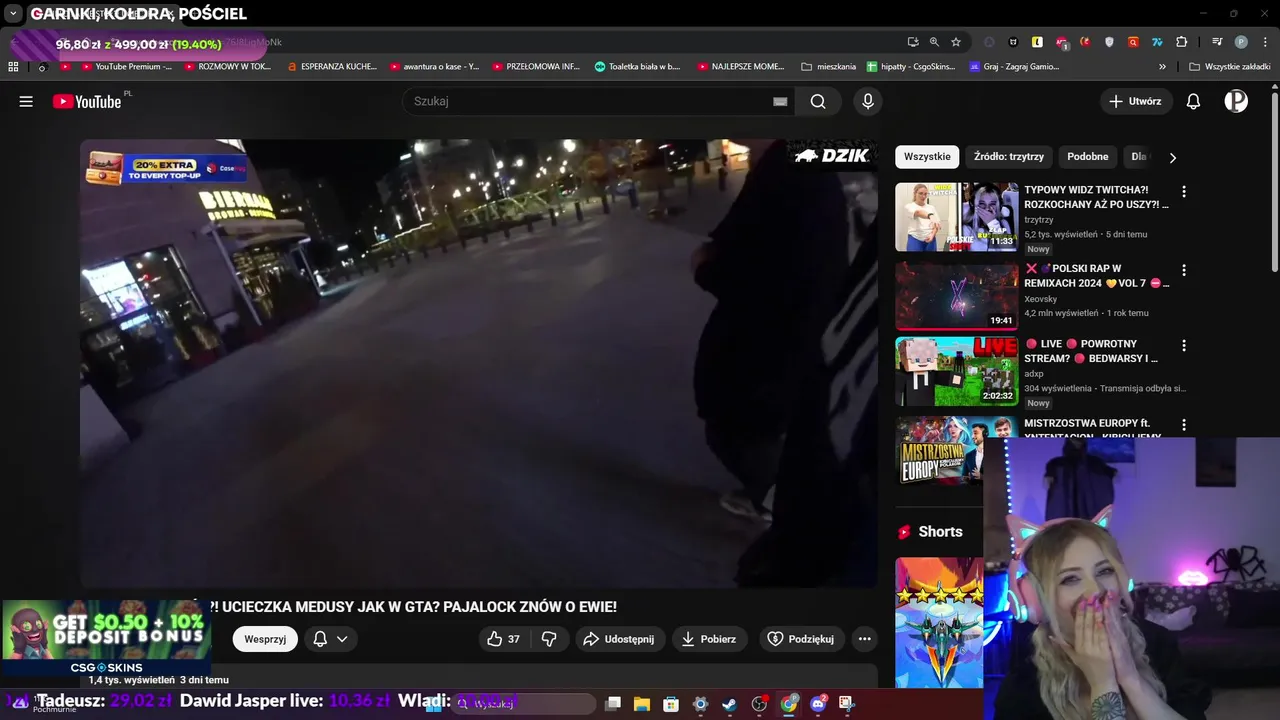Viewport: 1280px width, 720px height.
Task: Open OBS Studio from the taskbar
Action: (x=759, y=704)
